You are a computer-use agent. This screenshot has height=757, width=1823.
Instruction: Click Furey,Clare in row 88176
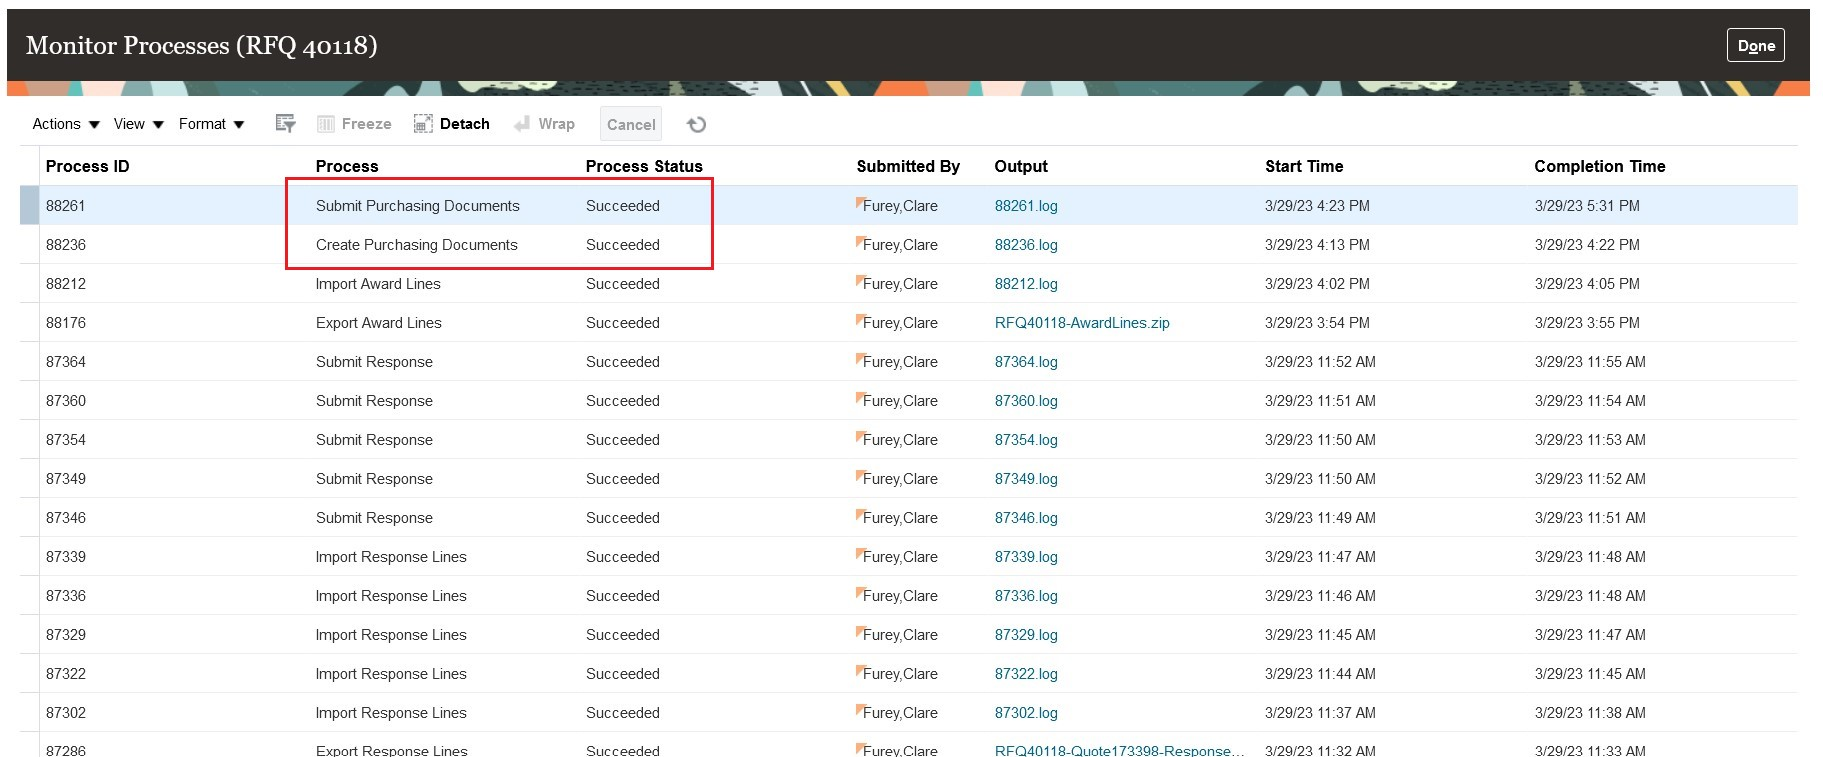(x=900, y=323)
